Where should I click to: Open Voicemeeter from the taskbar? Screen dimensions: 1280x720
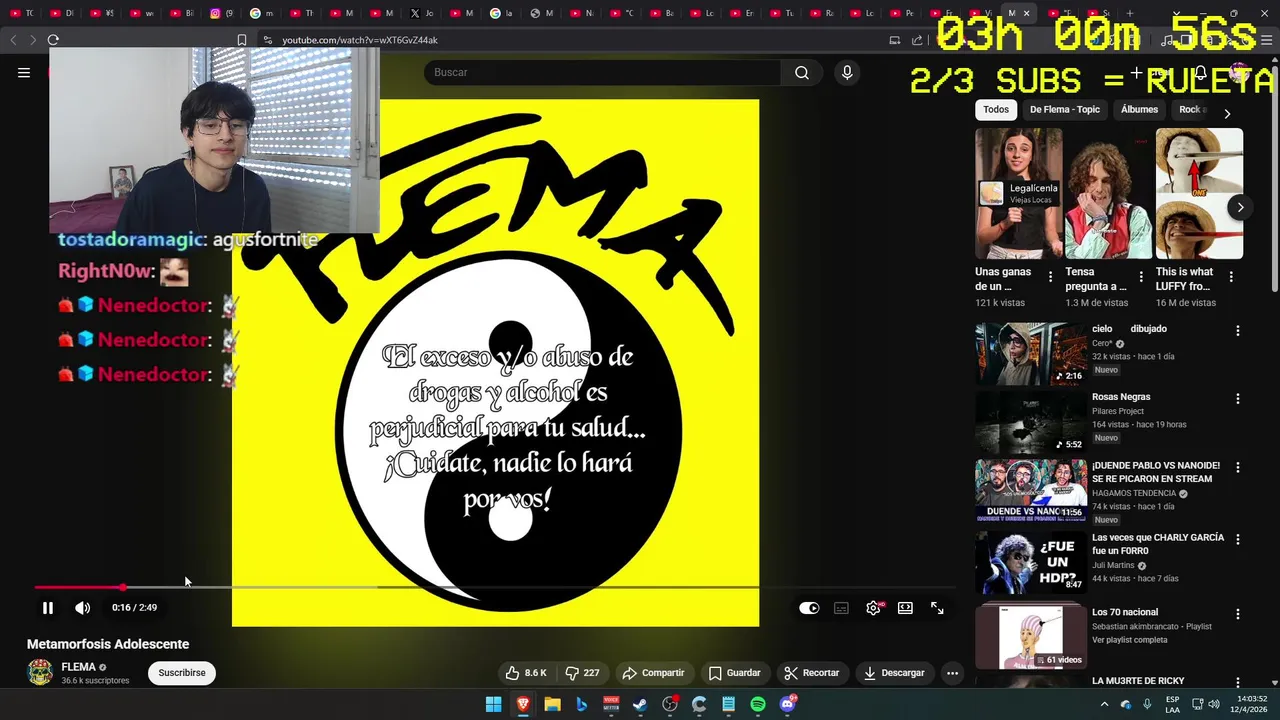click(611, 704)
